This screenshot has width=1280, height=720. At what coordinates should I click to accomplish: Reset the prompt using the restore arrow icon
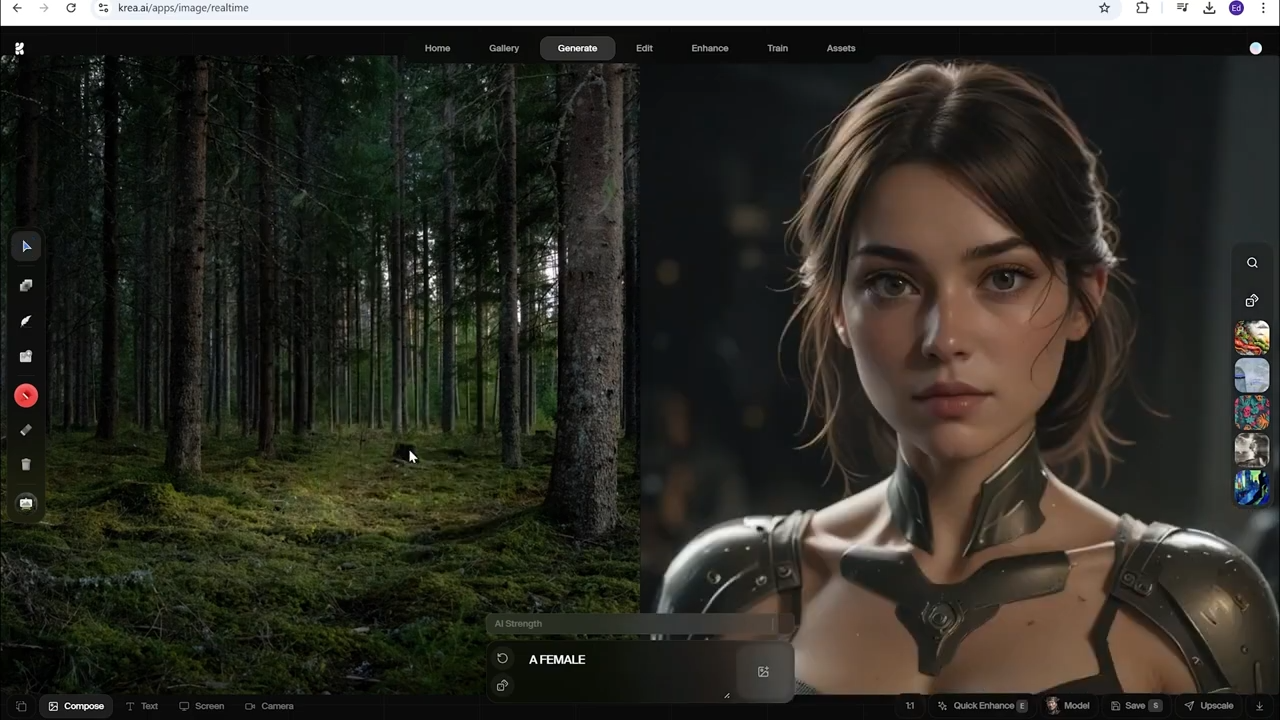pos(503,659)
